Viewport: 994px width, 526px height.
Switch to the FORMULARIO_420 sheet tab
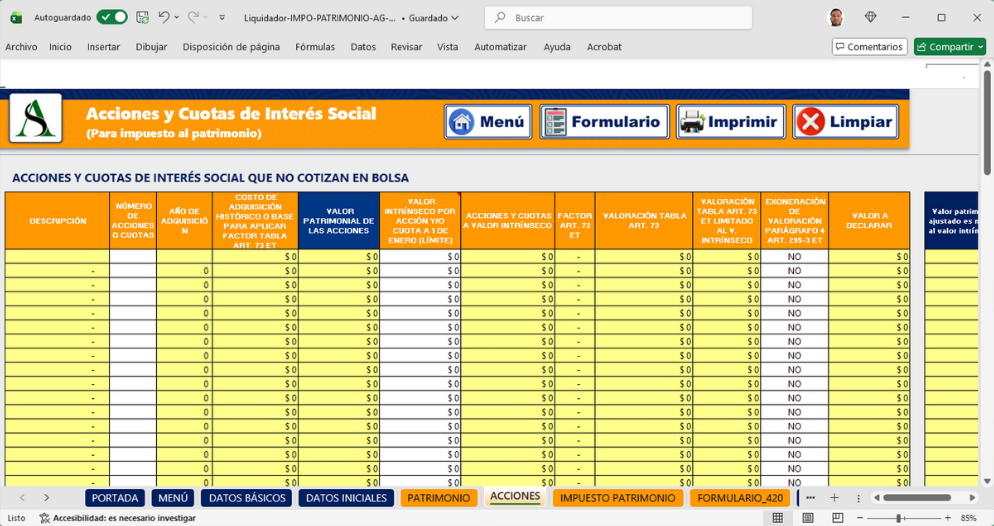point(740,498)
